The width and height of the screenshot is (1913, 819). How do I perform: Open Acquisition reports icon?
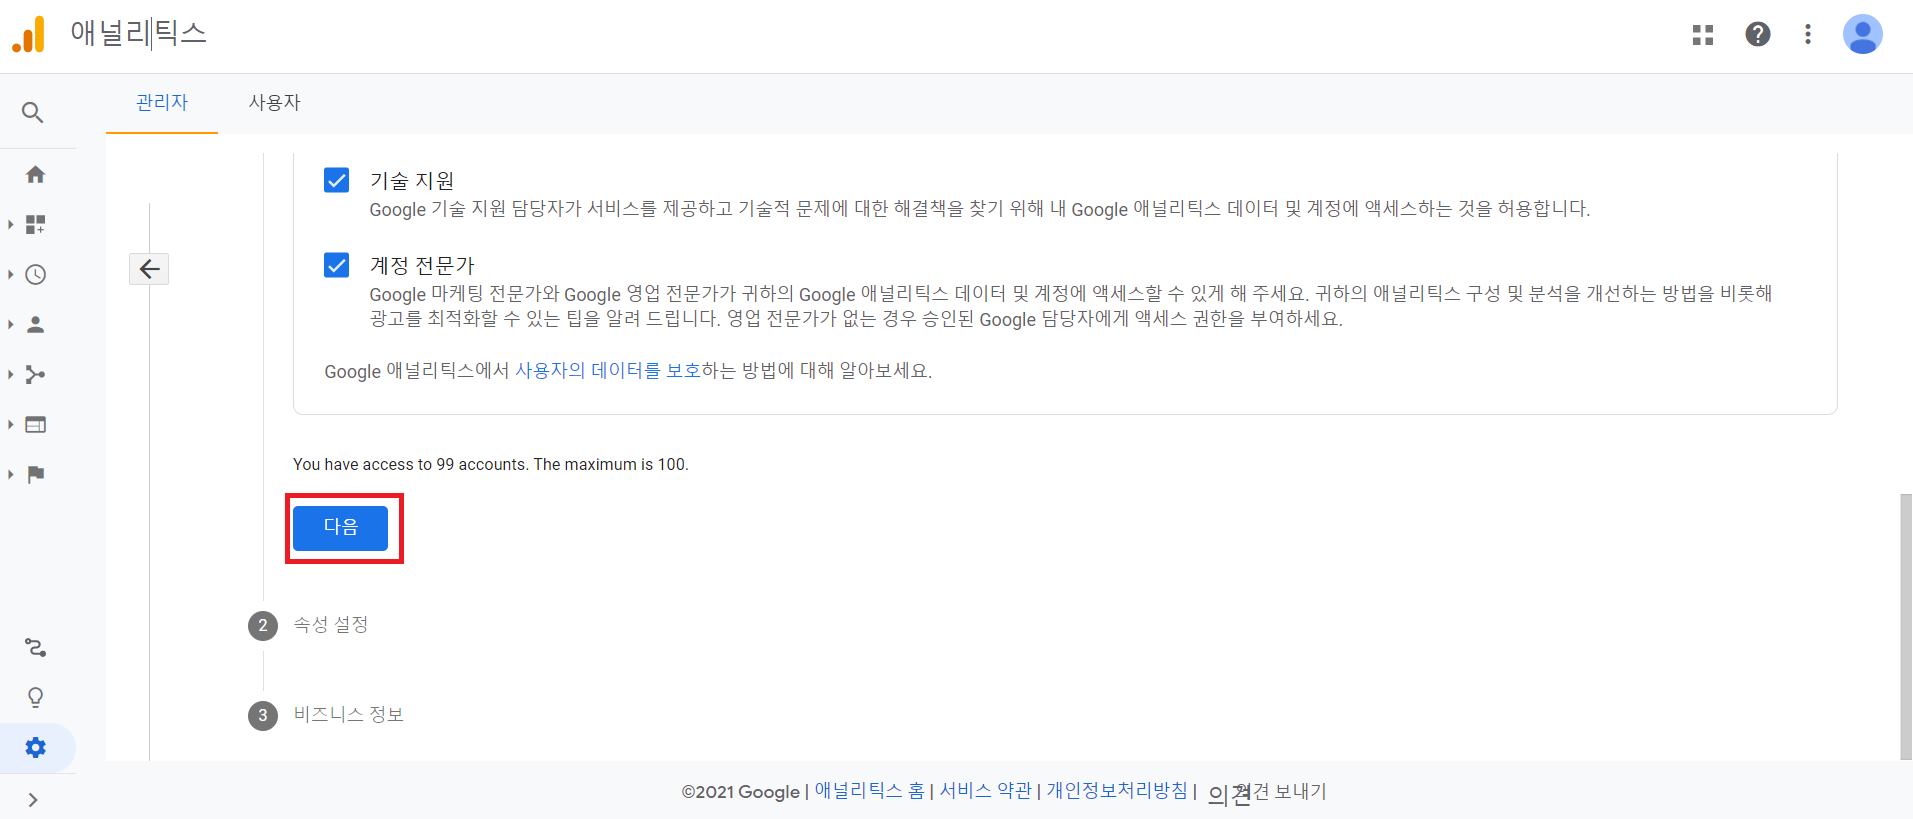[35, 375]
